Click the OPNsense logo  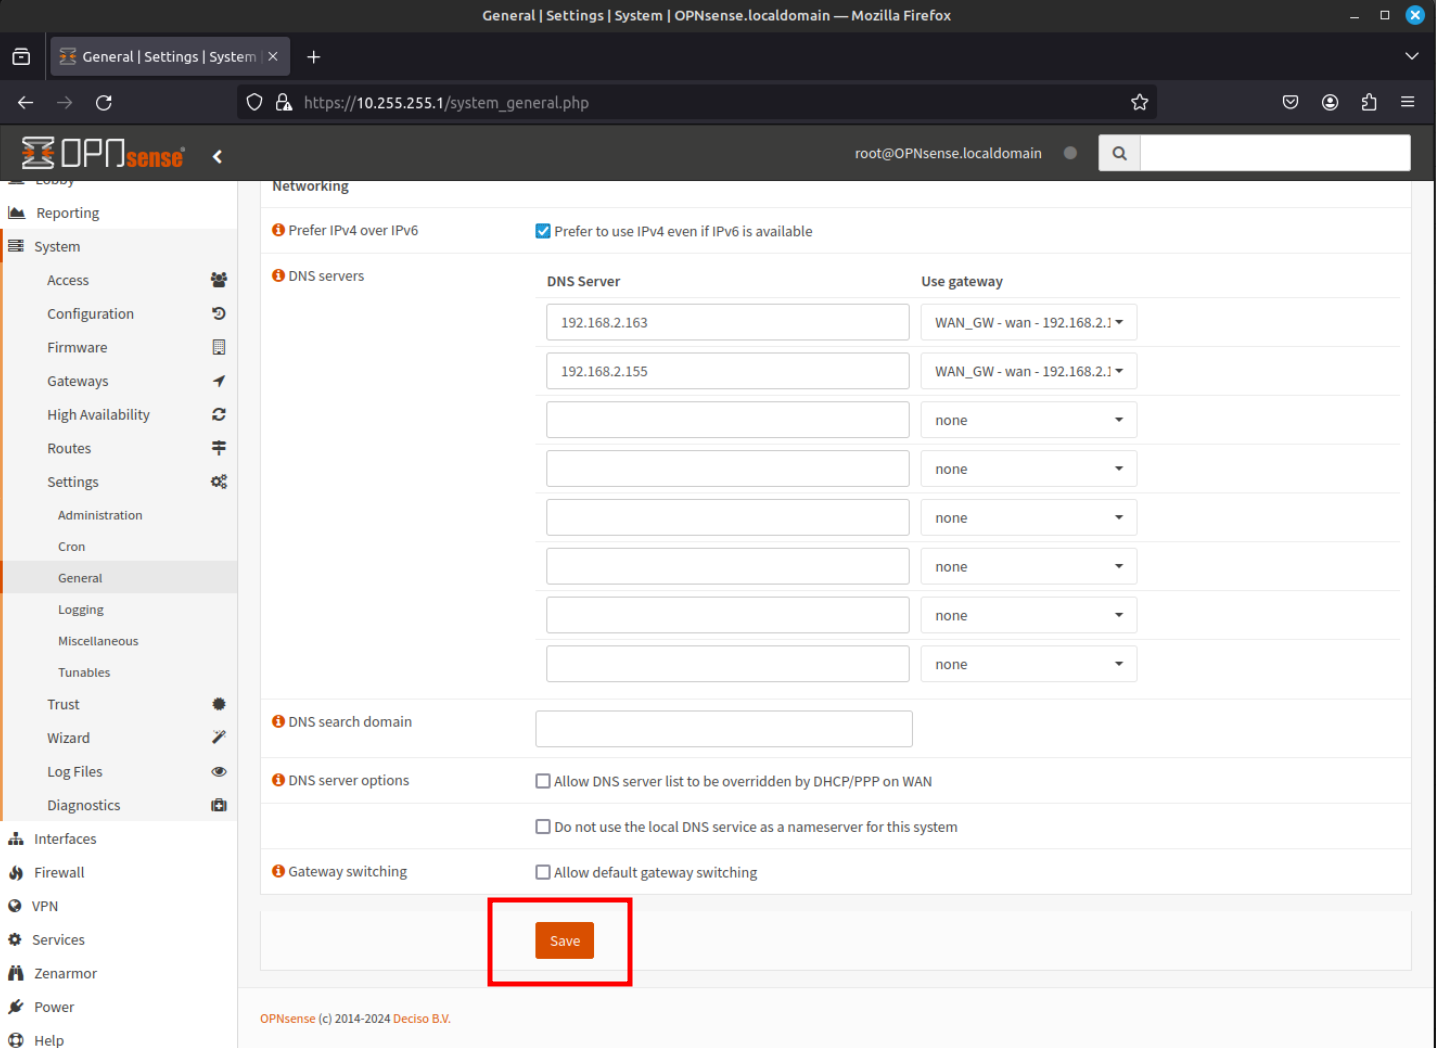(103, 153)
